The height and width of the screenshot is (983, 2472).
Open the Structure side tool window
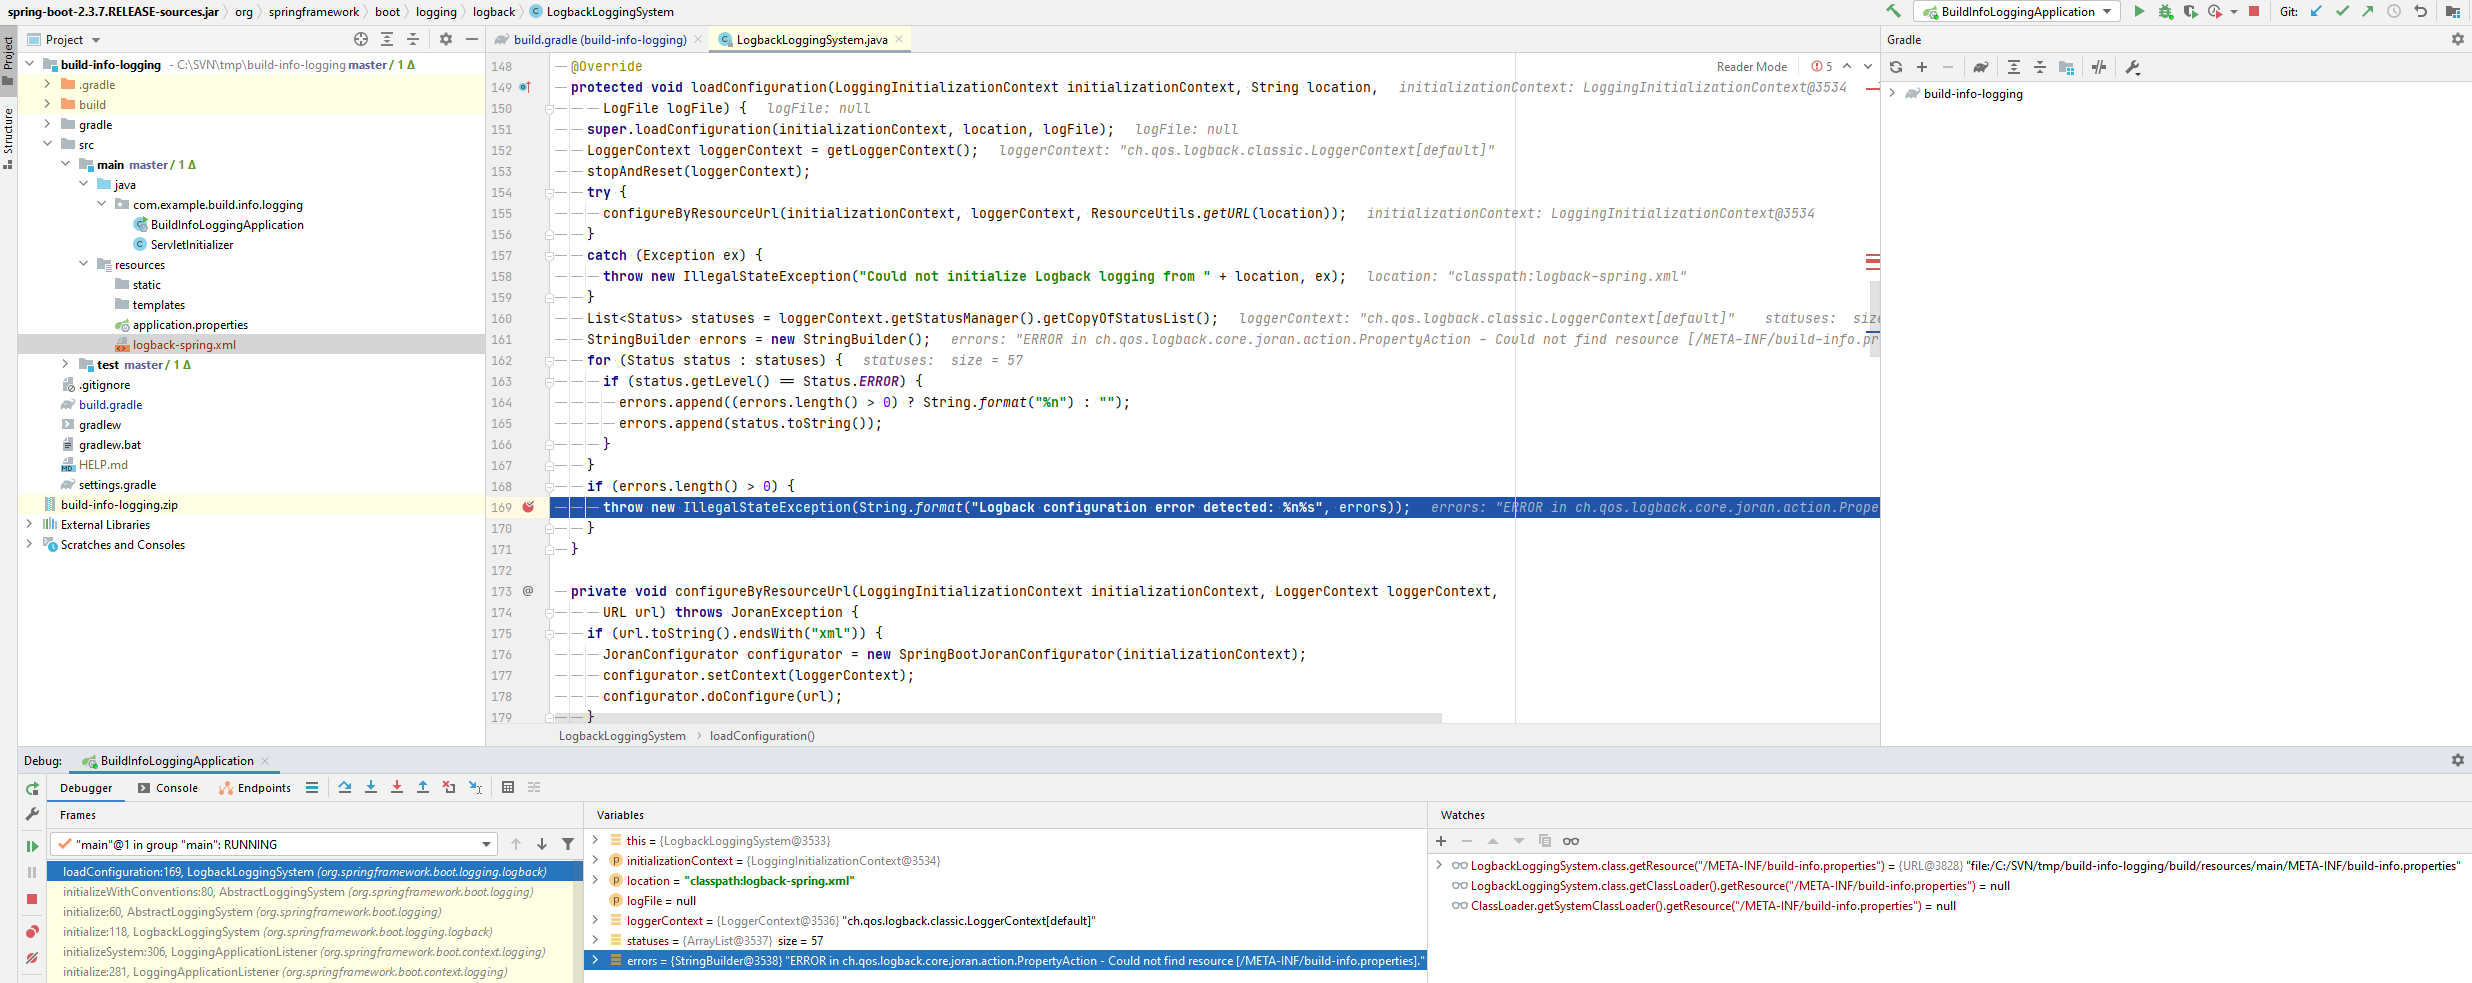click(x=8, y=138)
